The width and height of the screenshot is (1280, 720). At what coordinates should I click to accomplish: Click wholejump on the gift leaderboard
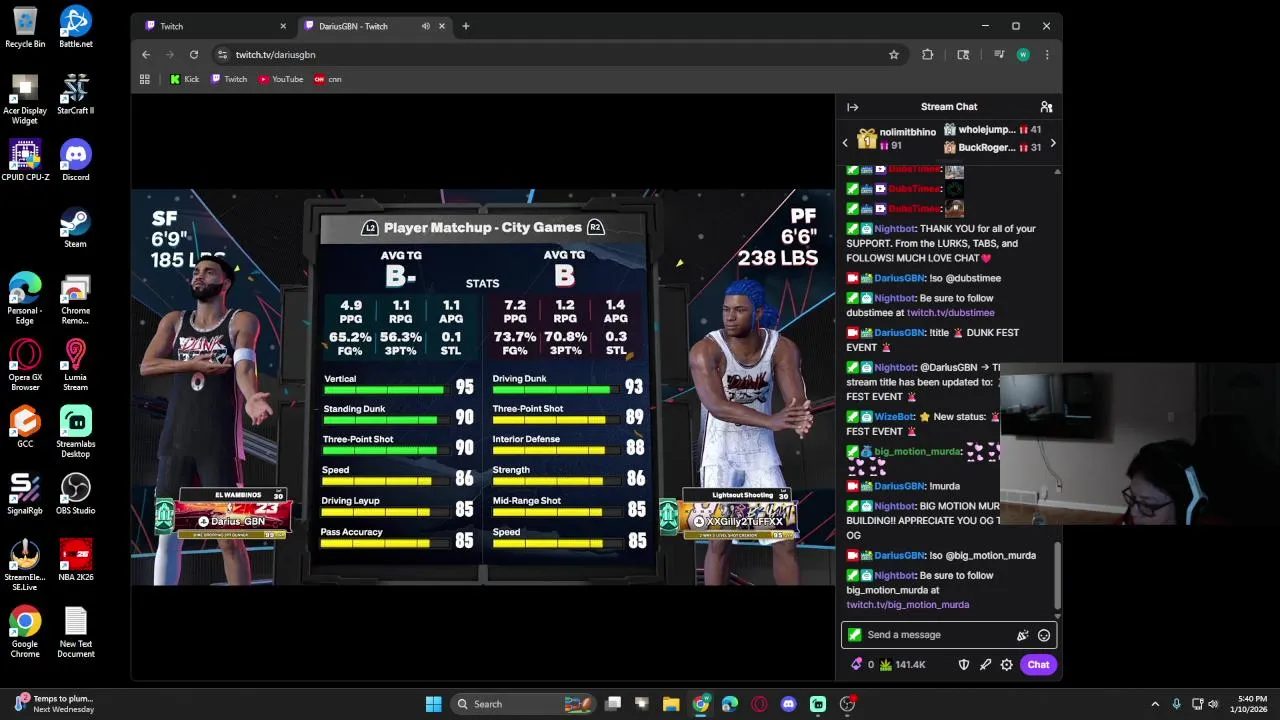tap(986, 130)
